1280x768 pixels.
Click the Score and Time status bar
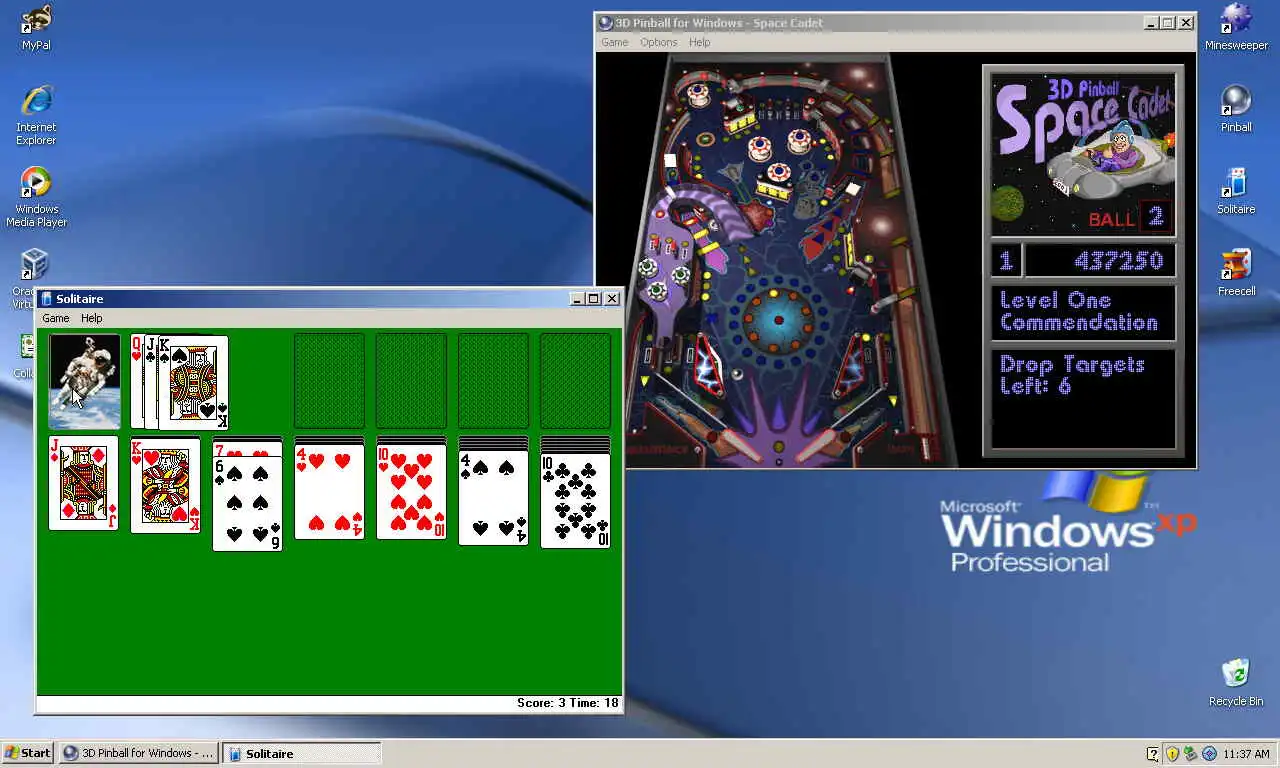click(x=329, y=703)
